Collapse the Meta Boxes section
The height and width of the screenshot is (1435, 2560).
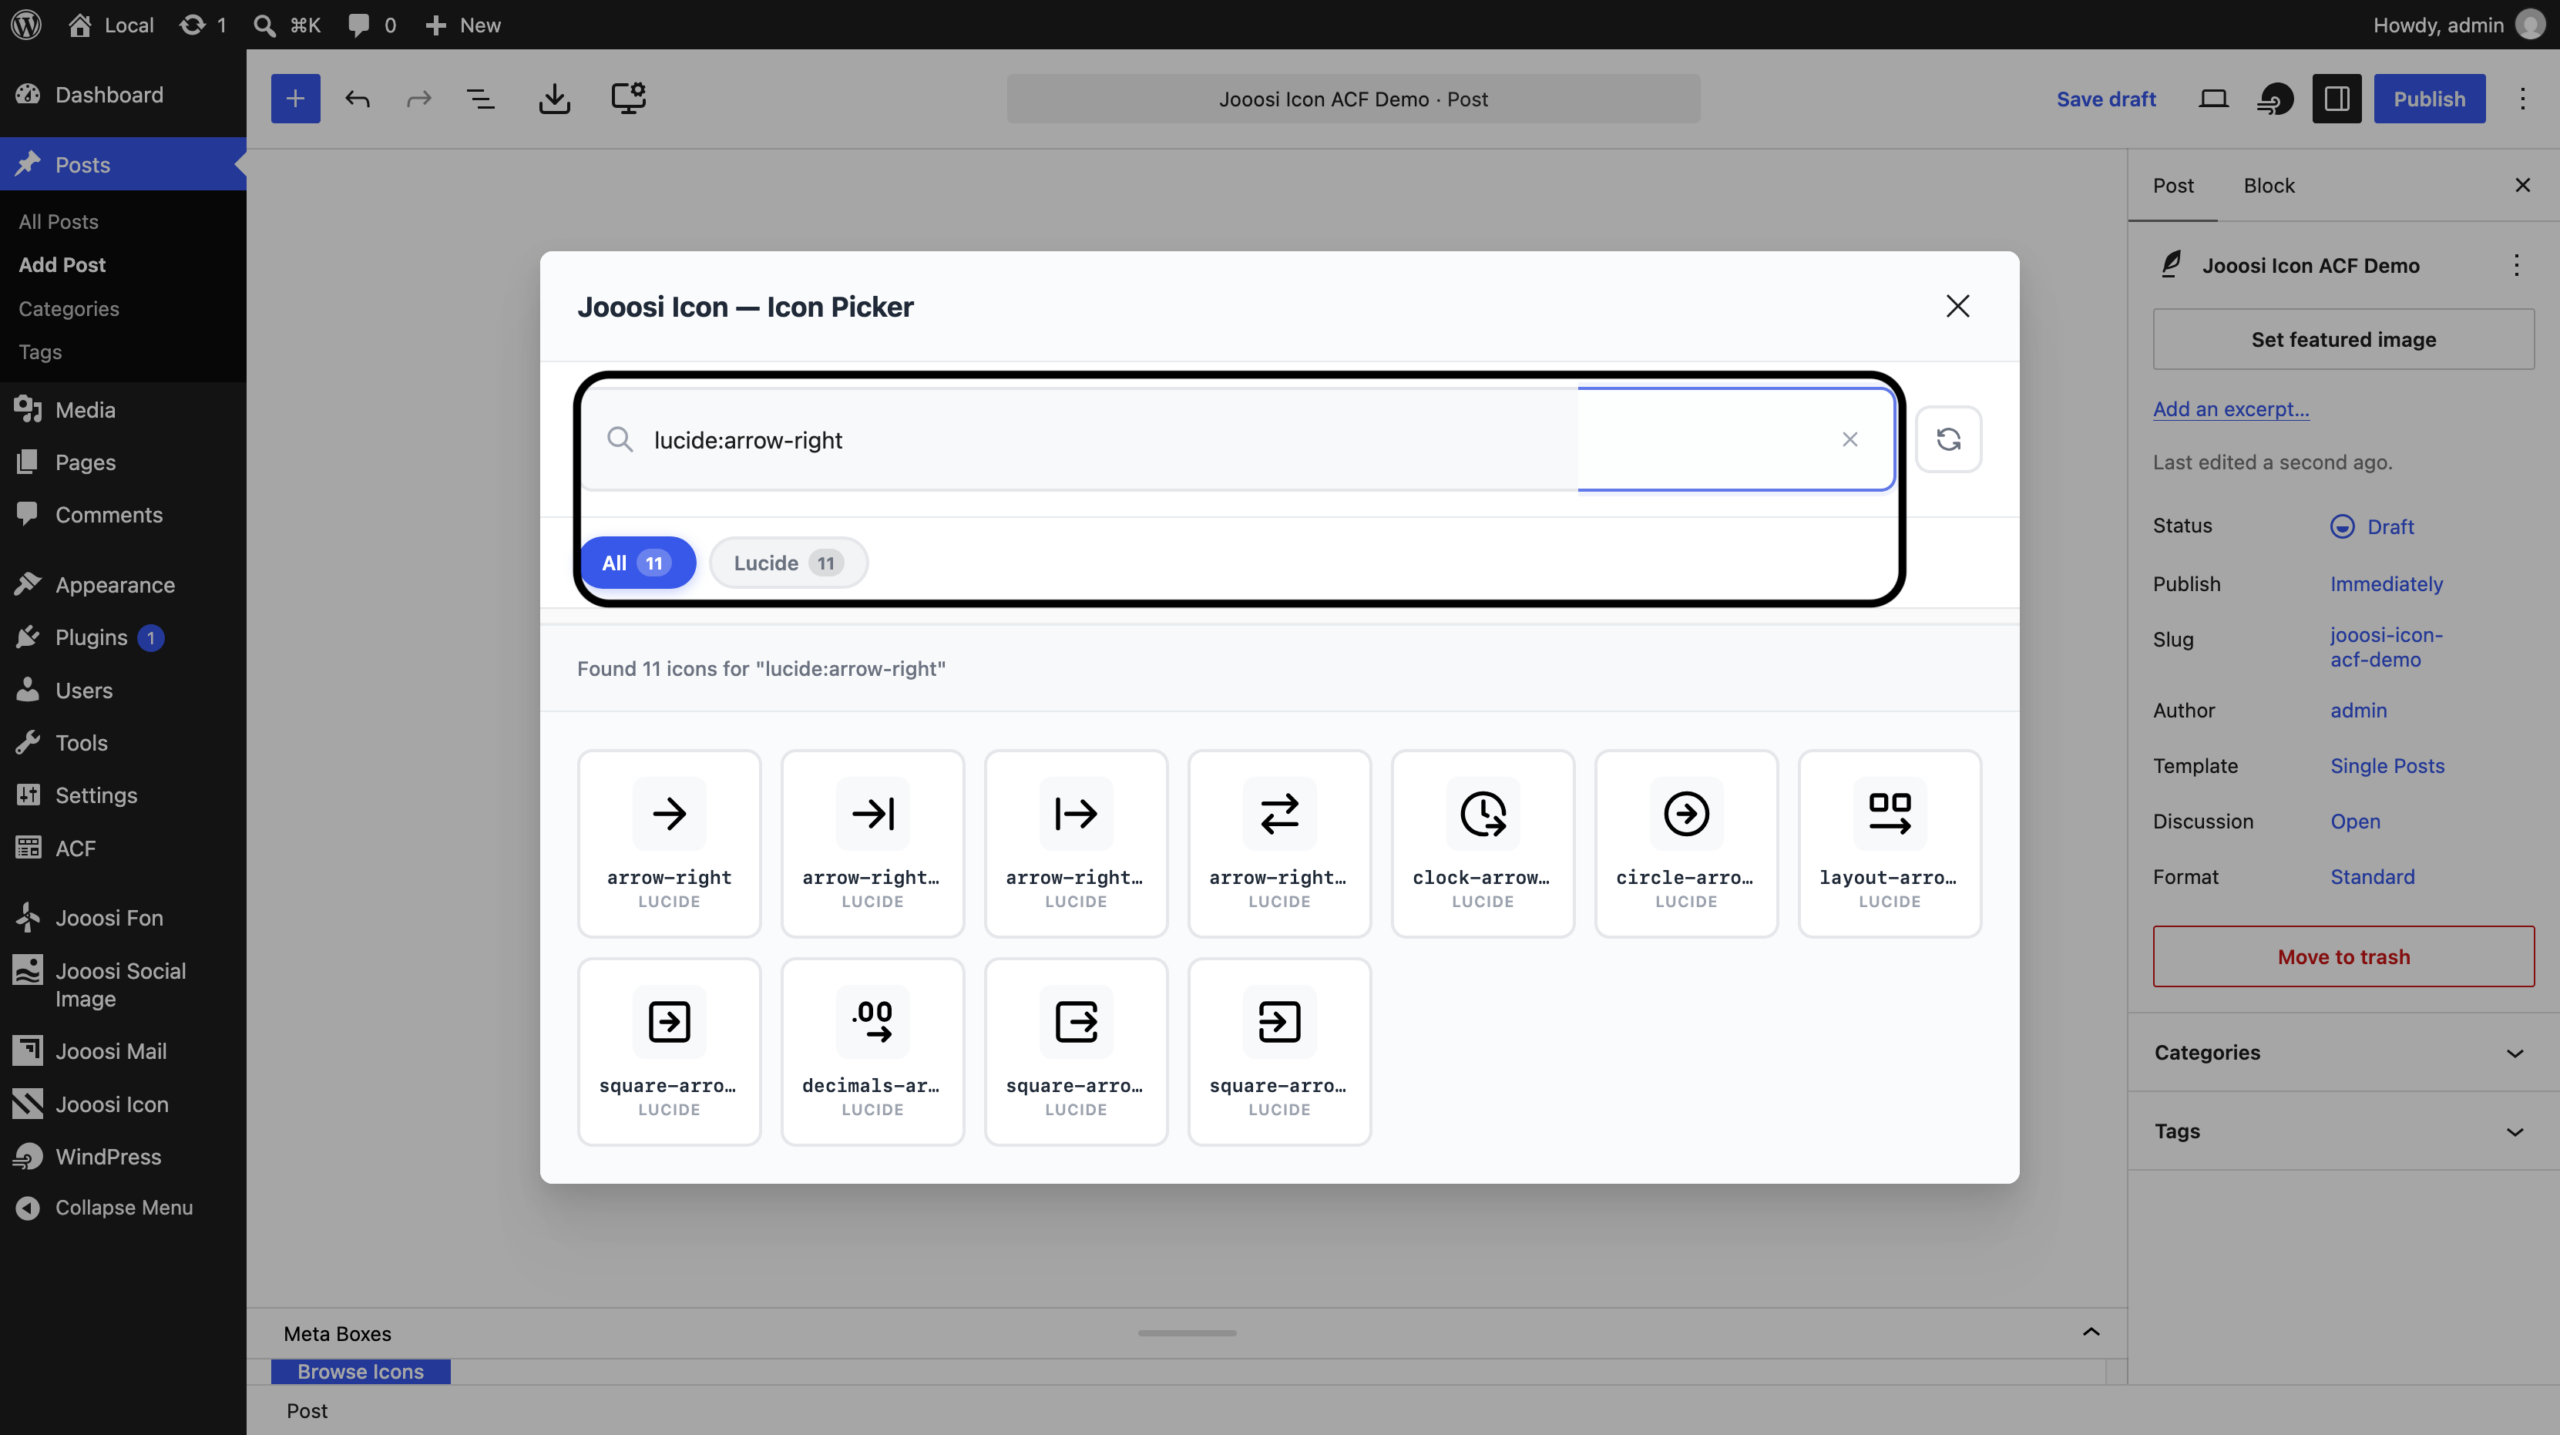[2090, 1333]
